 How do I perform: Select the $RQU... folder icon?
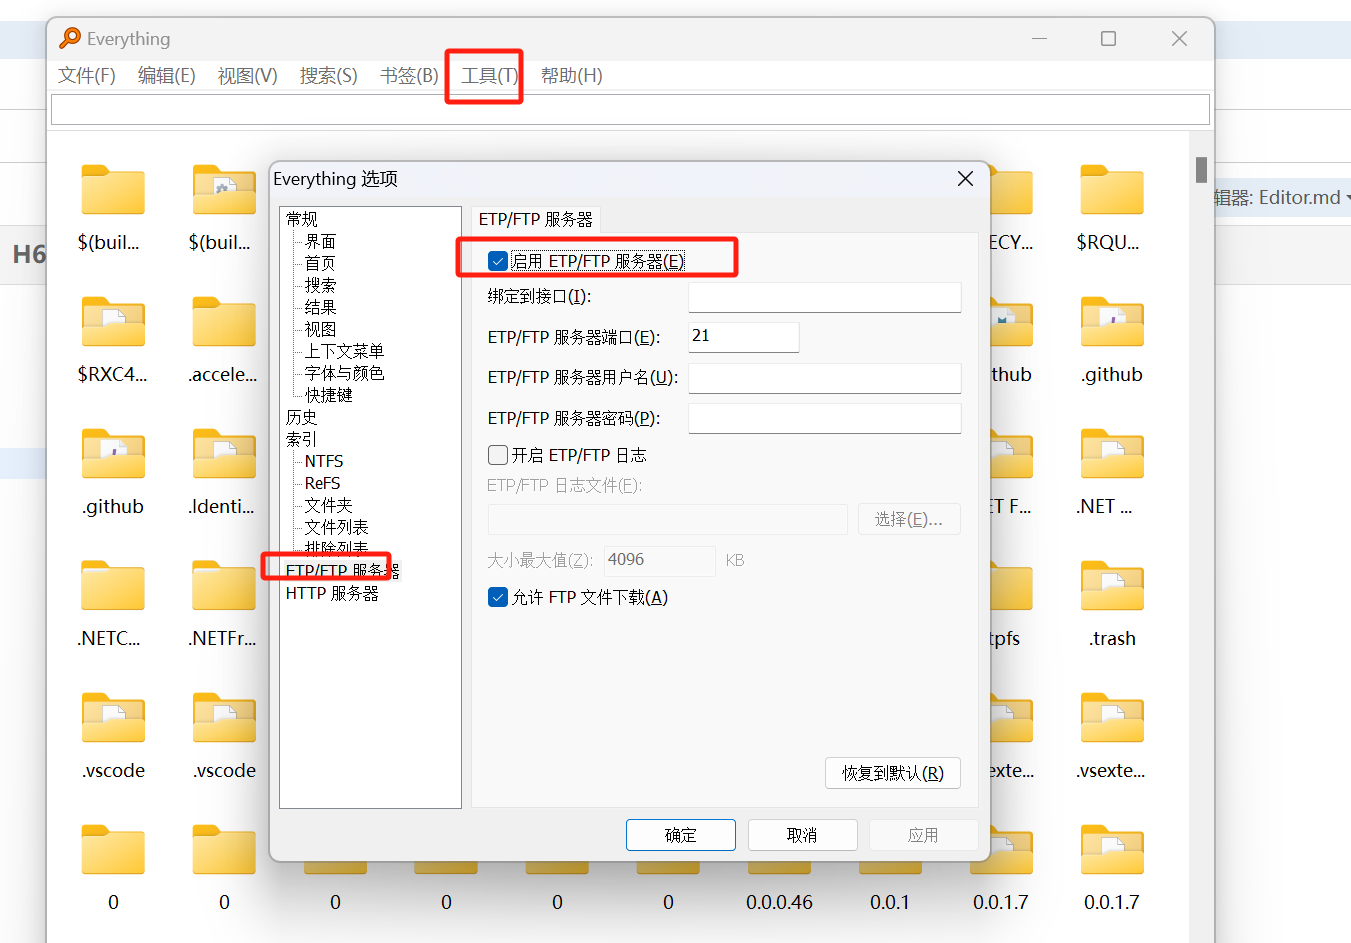[1111, 190]
